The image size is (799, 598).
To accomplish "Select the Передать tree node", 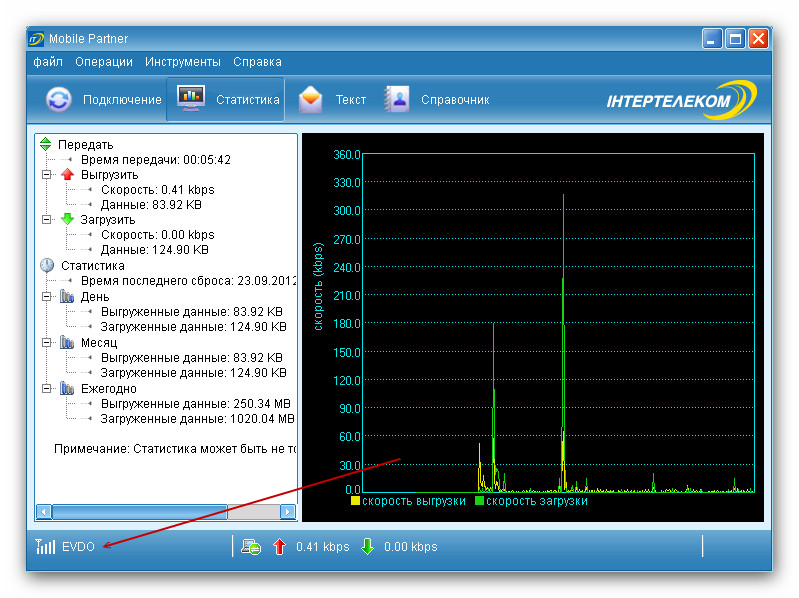I will [x=85, y=145].
